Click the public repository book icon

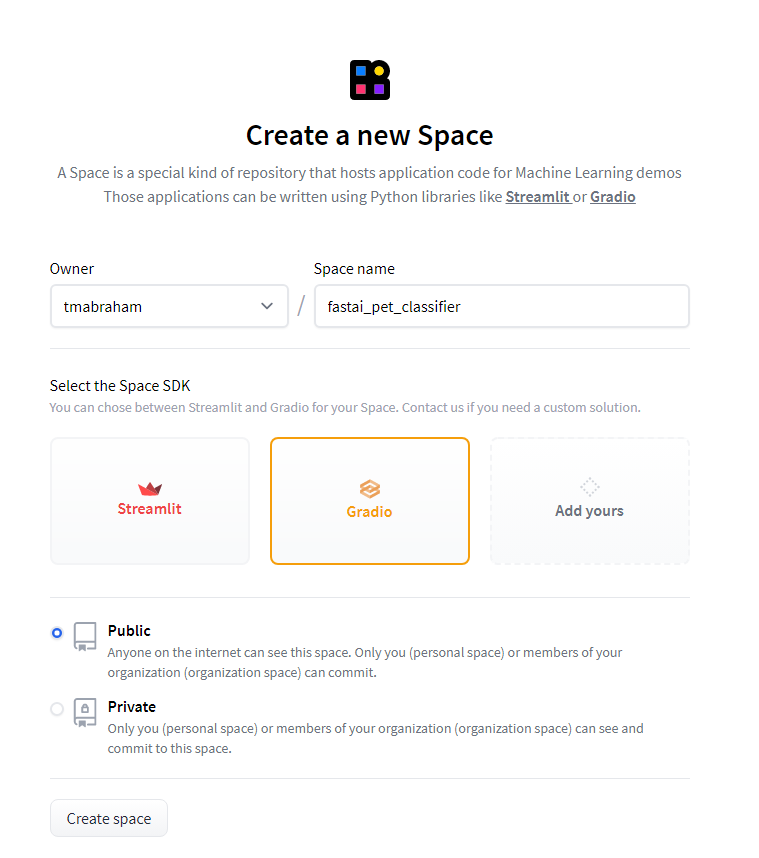85,636
